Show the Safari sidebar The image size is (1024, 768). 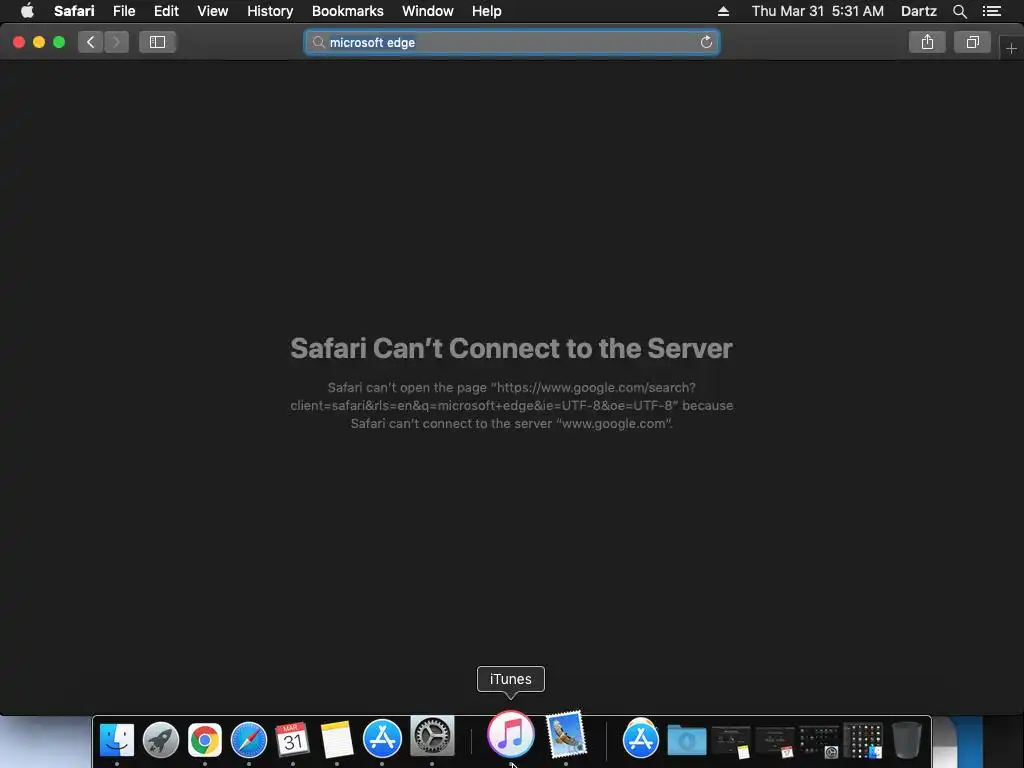[157, 42]
